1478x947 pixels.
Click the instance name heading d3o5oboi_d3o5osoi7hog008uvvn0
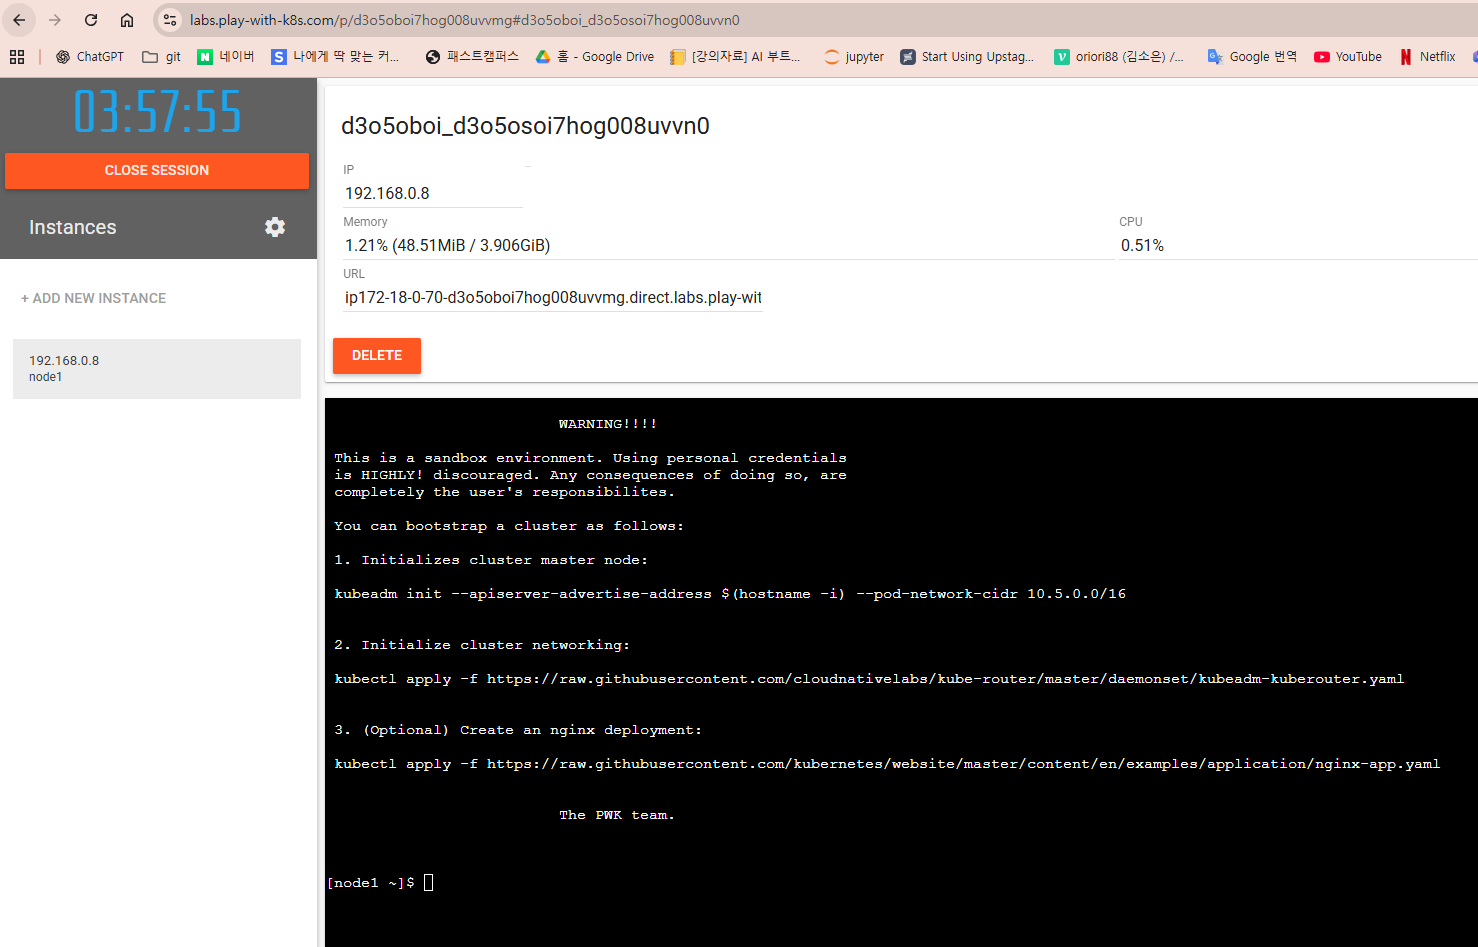525,126
